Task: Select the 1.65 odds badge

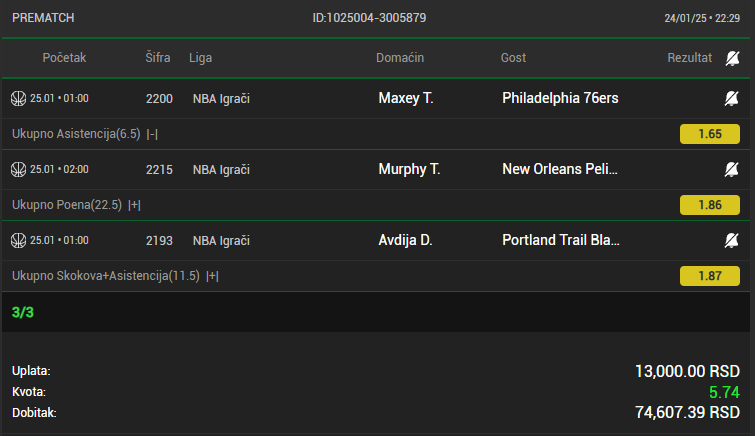Action: pos(710,134)
